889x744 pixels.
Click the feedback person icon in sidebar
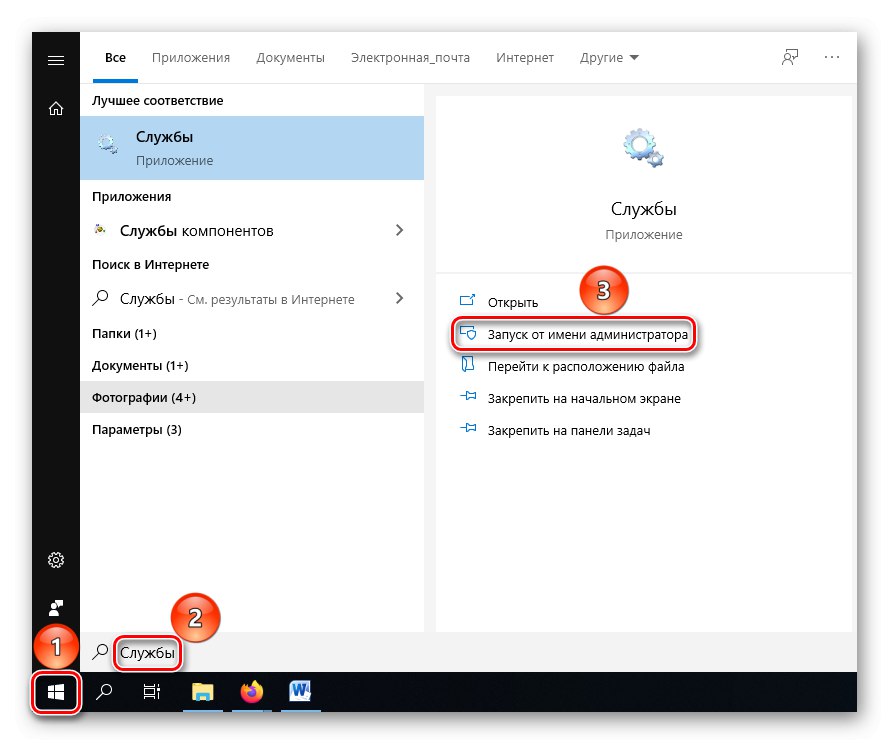click(56, 608)
